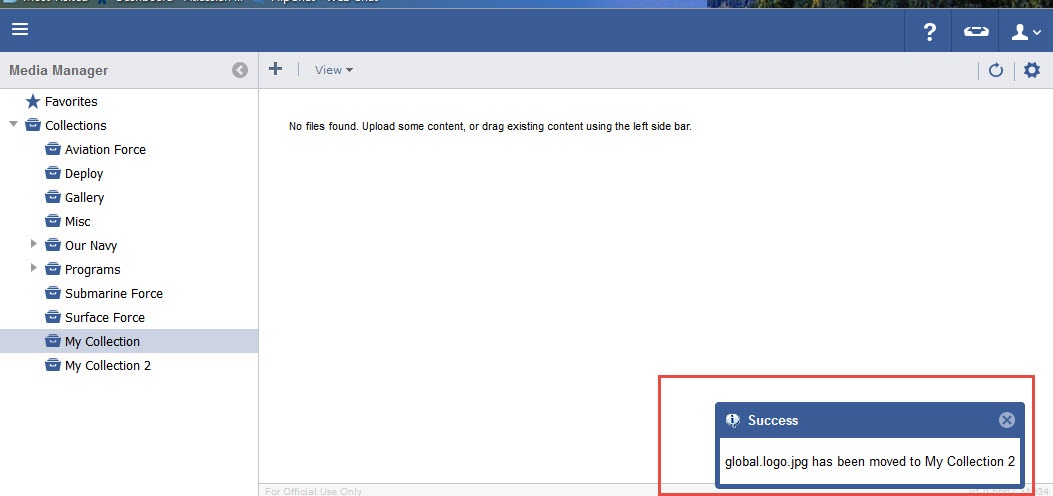Viewport: 1053px width, 496px height.
Task: Expand the Our Navy folder
Action: 34,244
